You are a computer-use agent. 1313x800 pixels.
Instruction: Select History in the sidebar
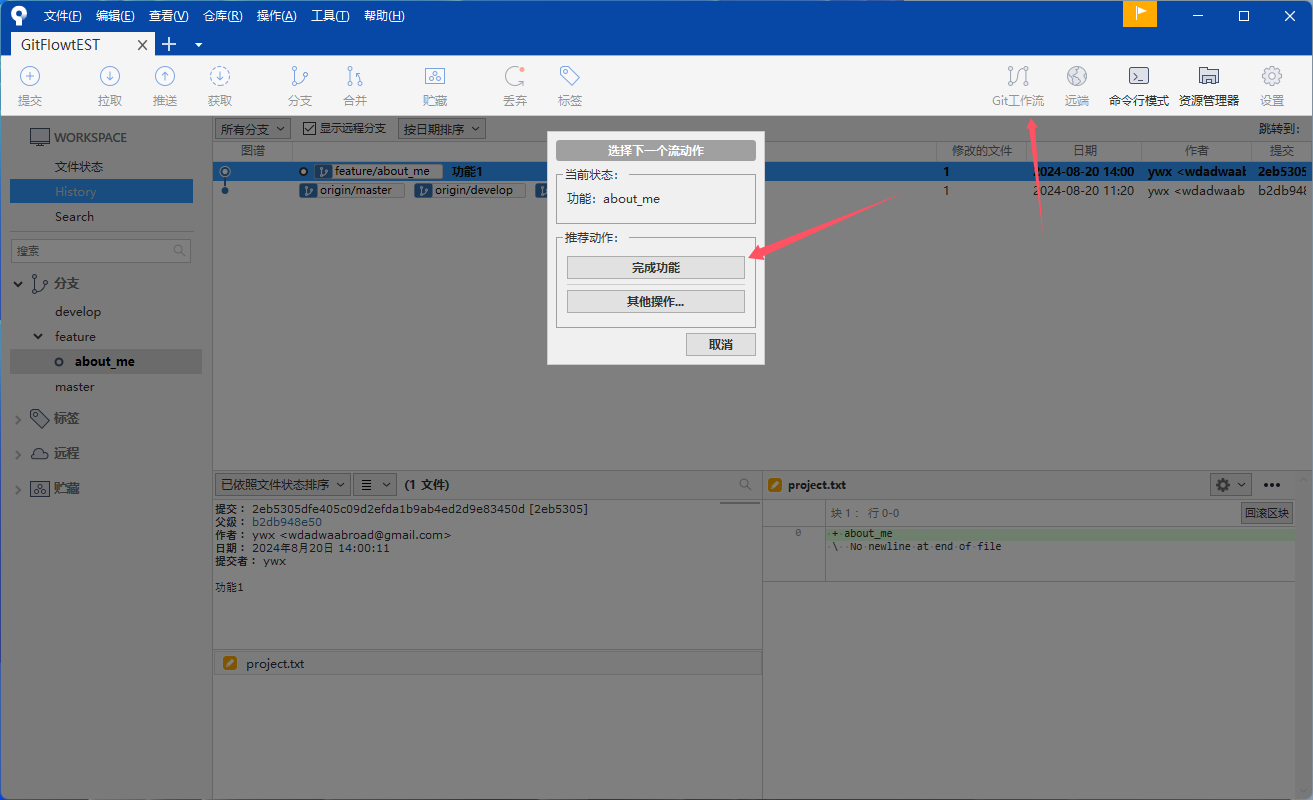pos(101,191)
